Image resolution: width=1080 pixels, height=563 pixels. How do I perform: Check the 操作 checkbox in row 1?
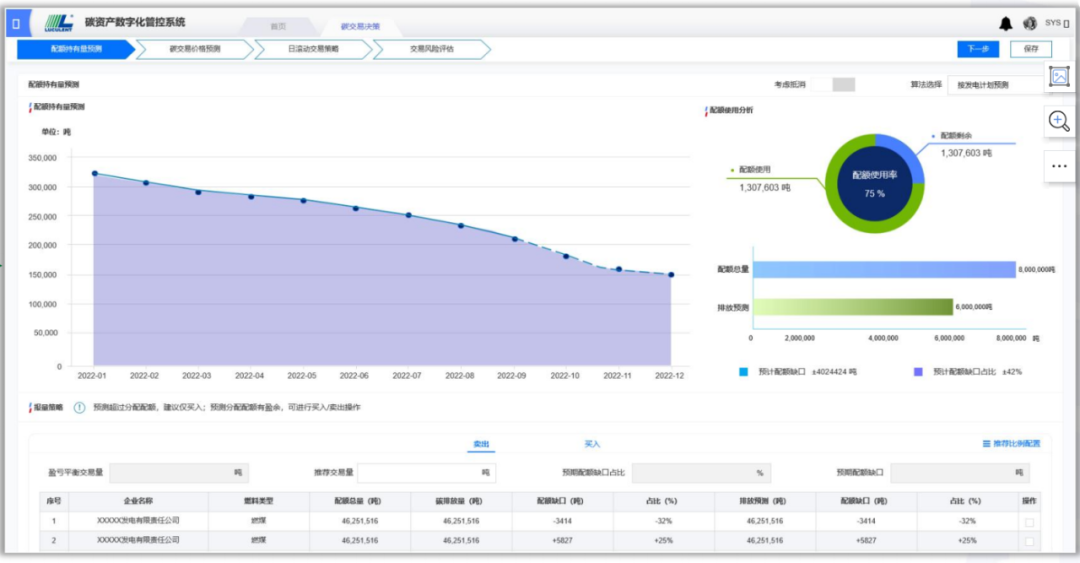coord(1030,522)
